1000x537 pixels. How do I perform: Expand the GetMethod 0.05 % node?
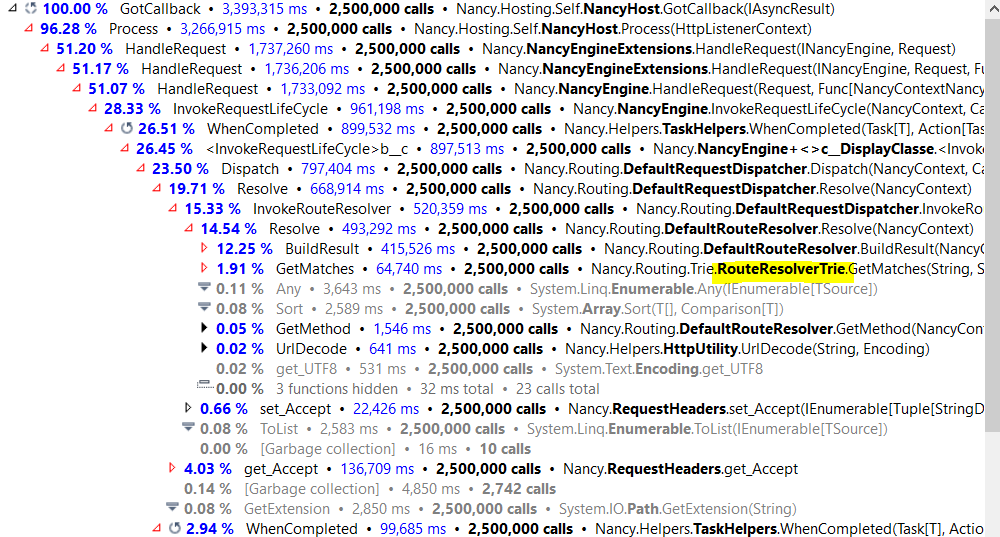pyautogui.click(x=204, y=328)
